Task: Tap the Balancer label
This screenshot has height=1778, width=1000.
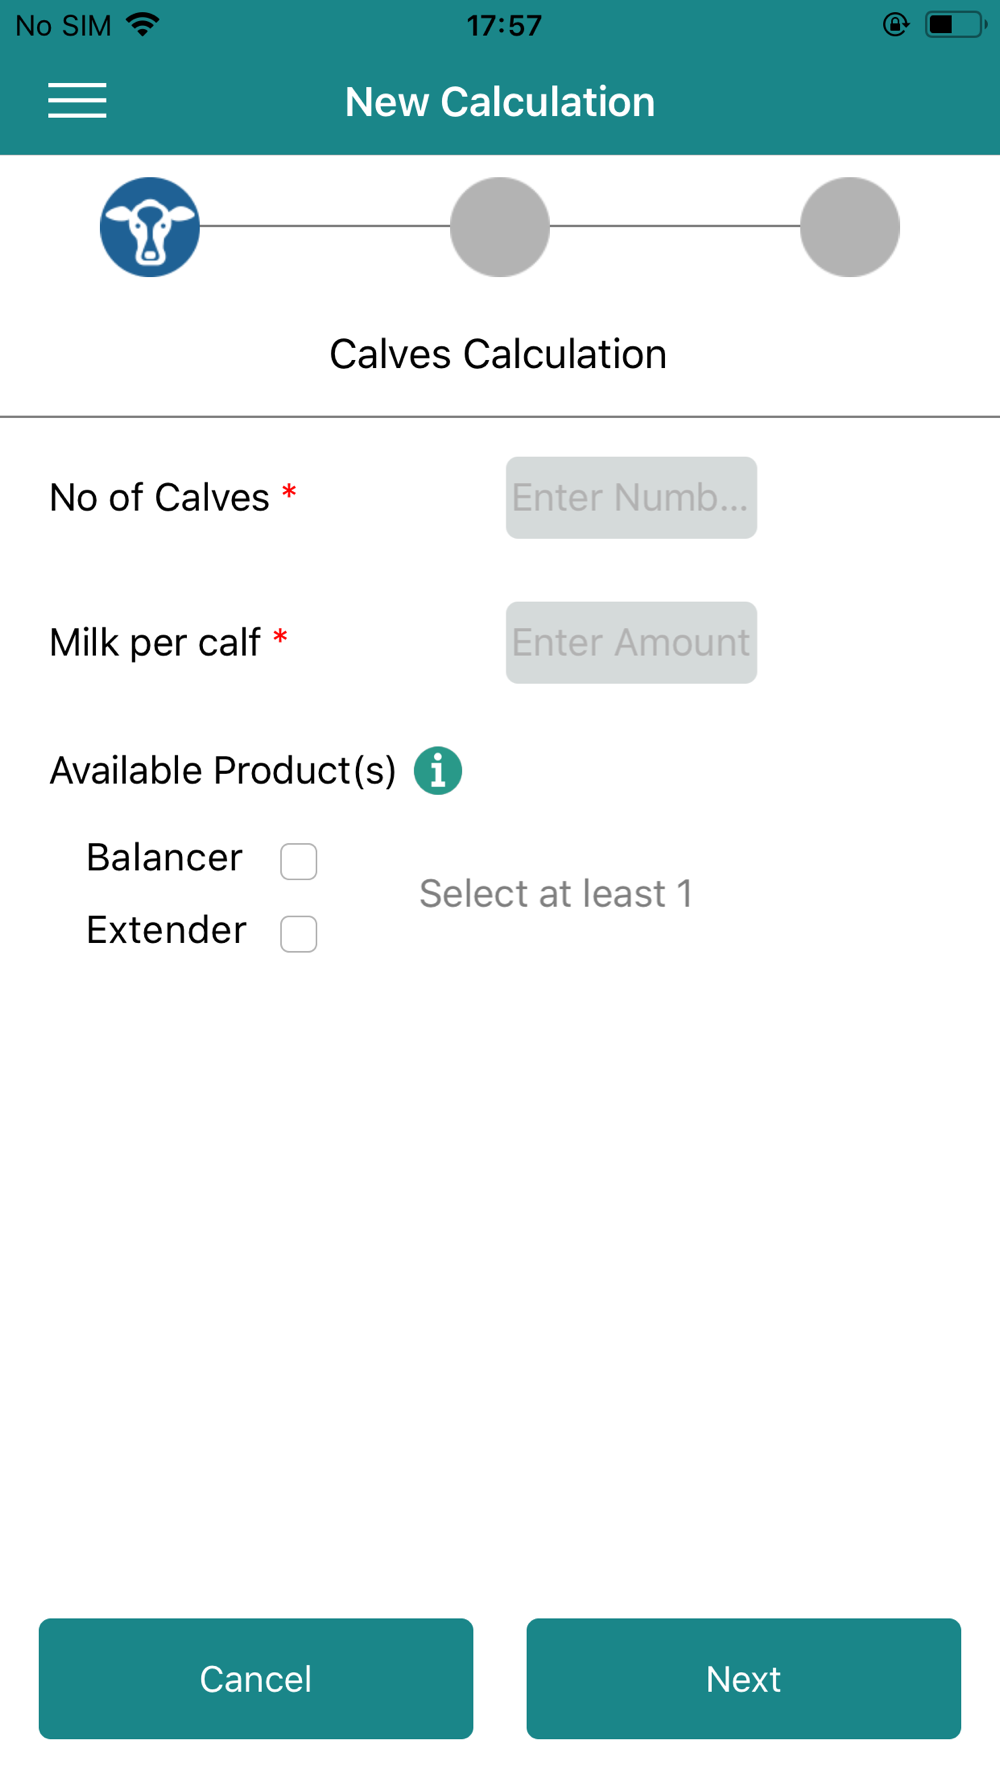Action: 165,858
